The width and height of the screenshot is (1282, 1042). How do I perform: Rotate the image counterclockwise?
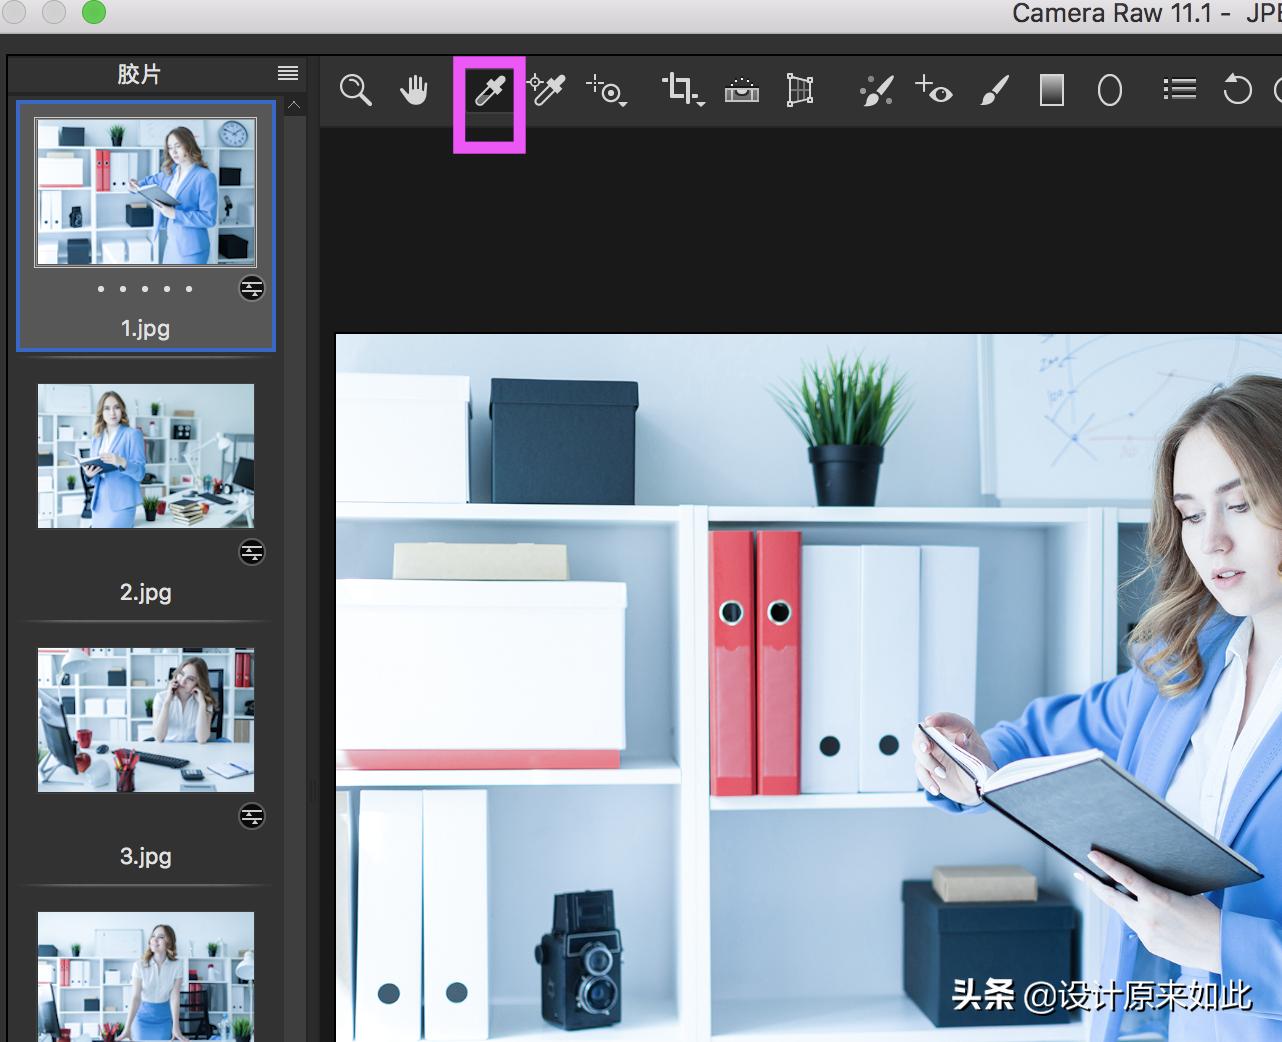[x=1238, y=90]
